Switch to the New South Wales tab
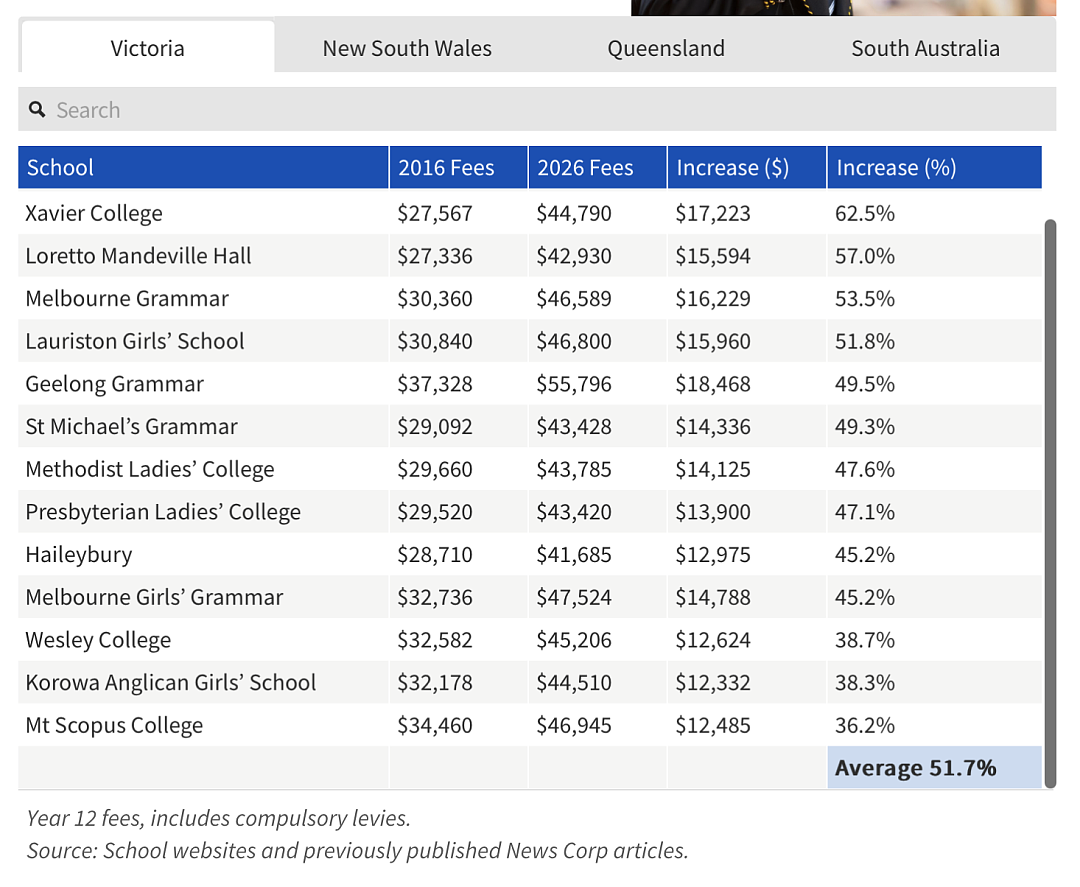Screen dimensions: 1080x887 point(407,48)
